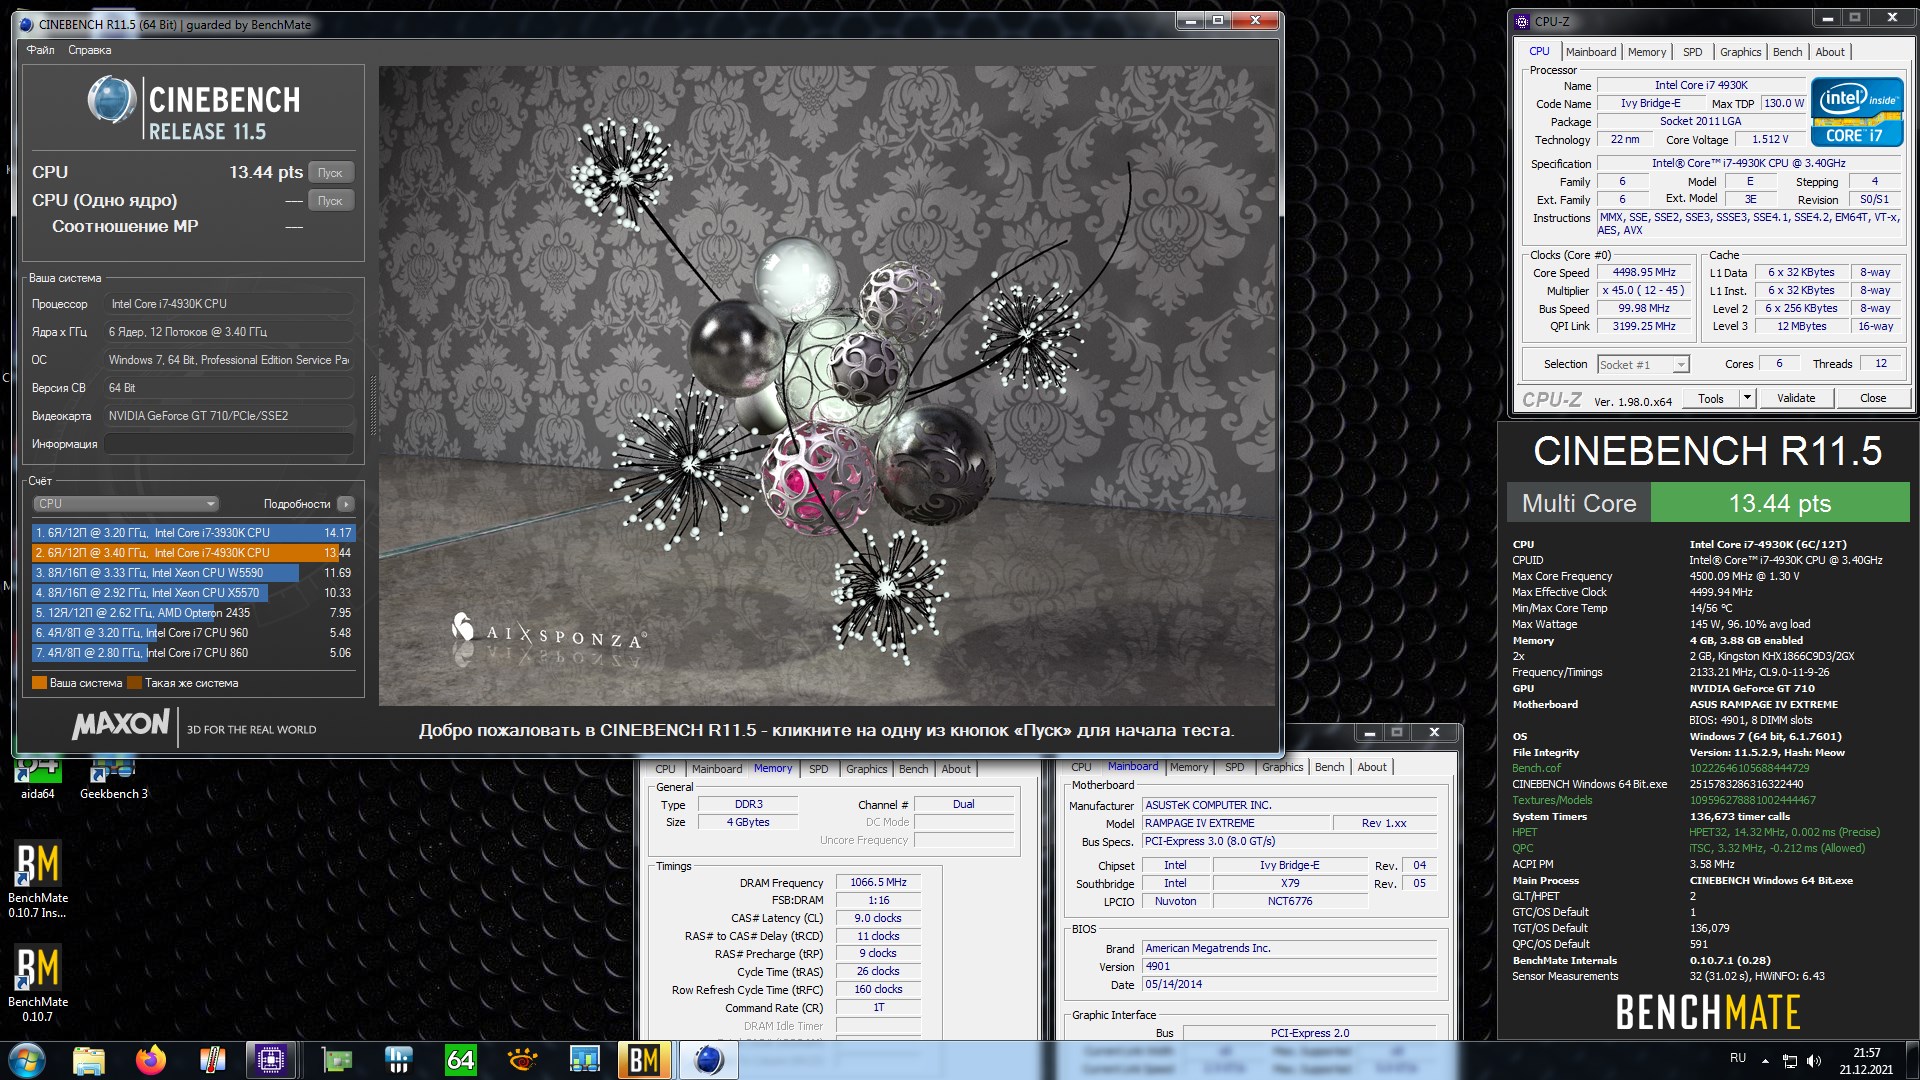Open BenchMate 0.10.7 Ins... desktop icon
1920x1080 pixels.
click(37, 880)
